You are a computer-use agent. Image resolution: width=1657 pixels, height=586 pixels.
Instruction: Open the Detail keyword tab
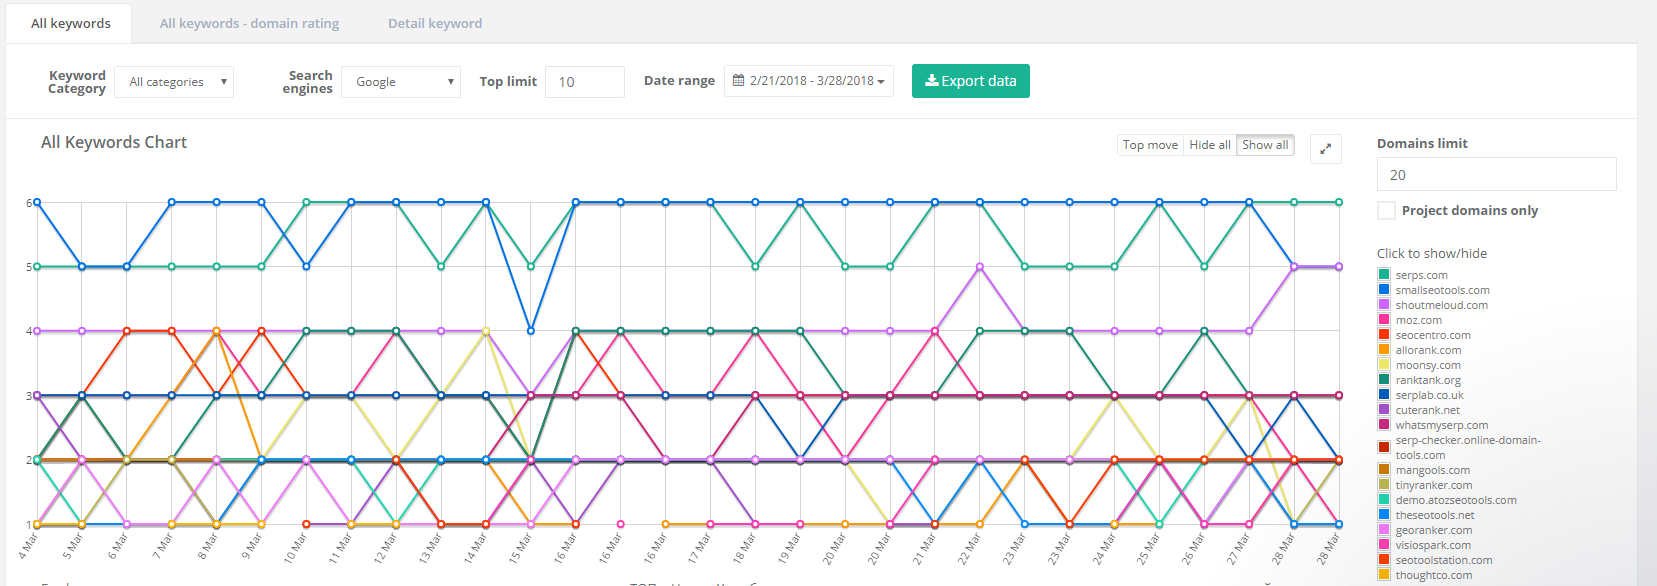tap(435, 23)
